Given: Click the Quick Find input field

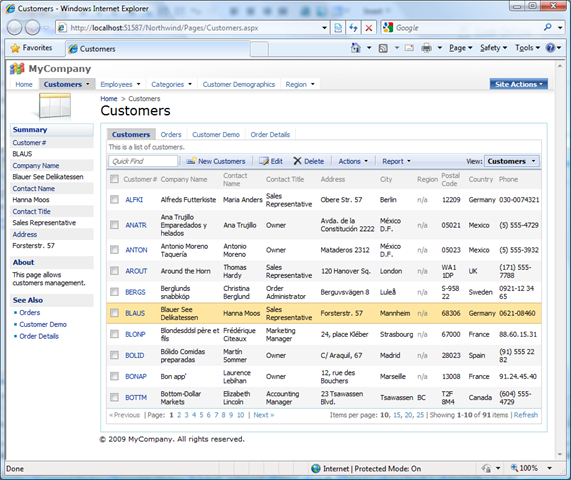Looking at the screenshot, I should [143, 161].
